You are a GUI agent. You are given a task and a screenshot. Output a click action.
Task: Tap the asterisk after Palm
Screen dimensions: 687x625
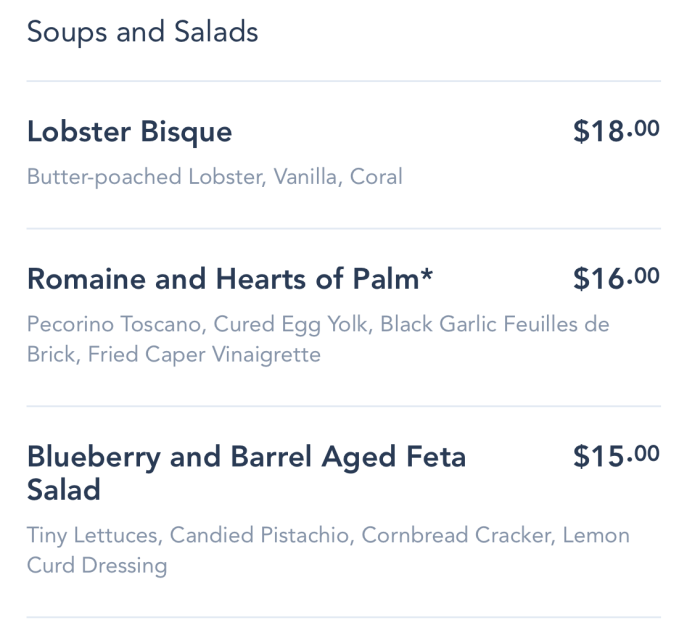[426, 274]
